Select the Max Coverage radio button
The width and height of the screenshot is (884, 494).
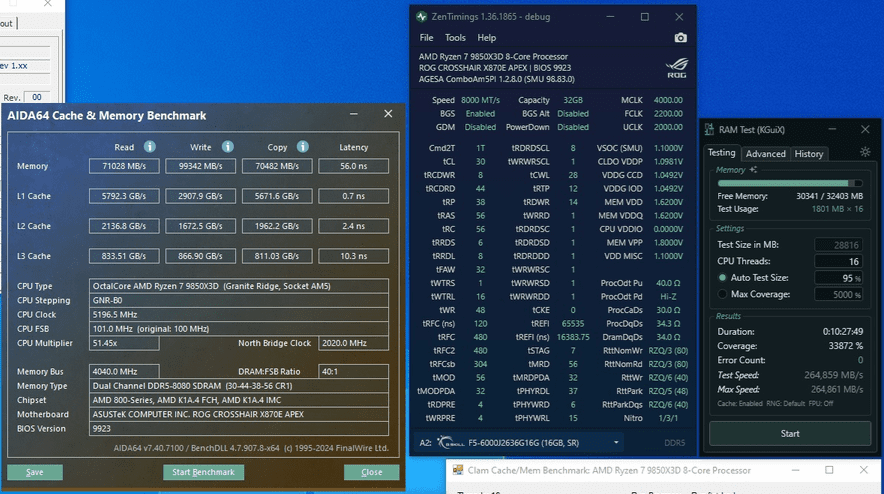click(722, 294)
